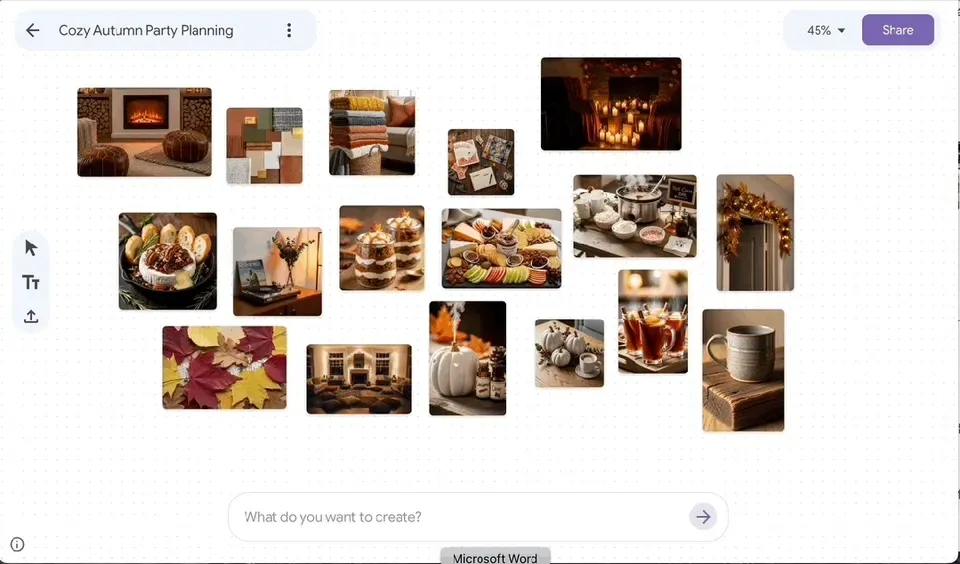The height and width of the screenshot is (564, 960).
Task: Submit prompt with the arrow button
Action: point(703,517)
